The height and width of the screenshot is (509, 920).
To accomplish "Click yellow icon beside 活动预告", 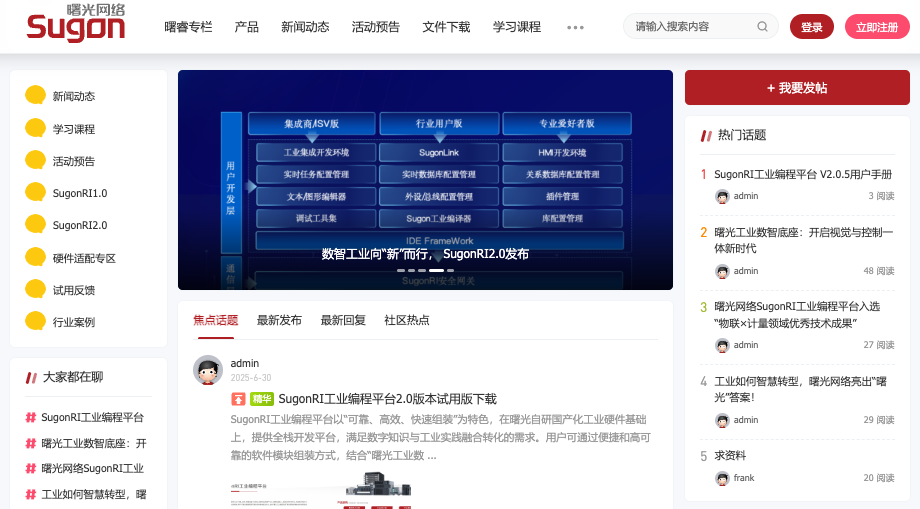I will pyautogui.click(x=35, y=160).
